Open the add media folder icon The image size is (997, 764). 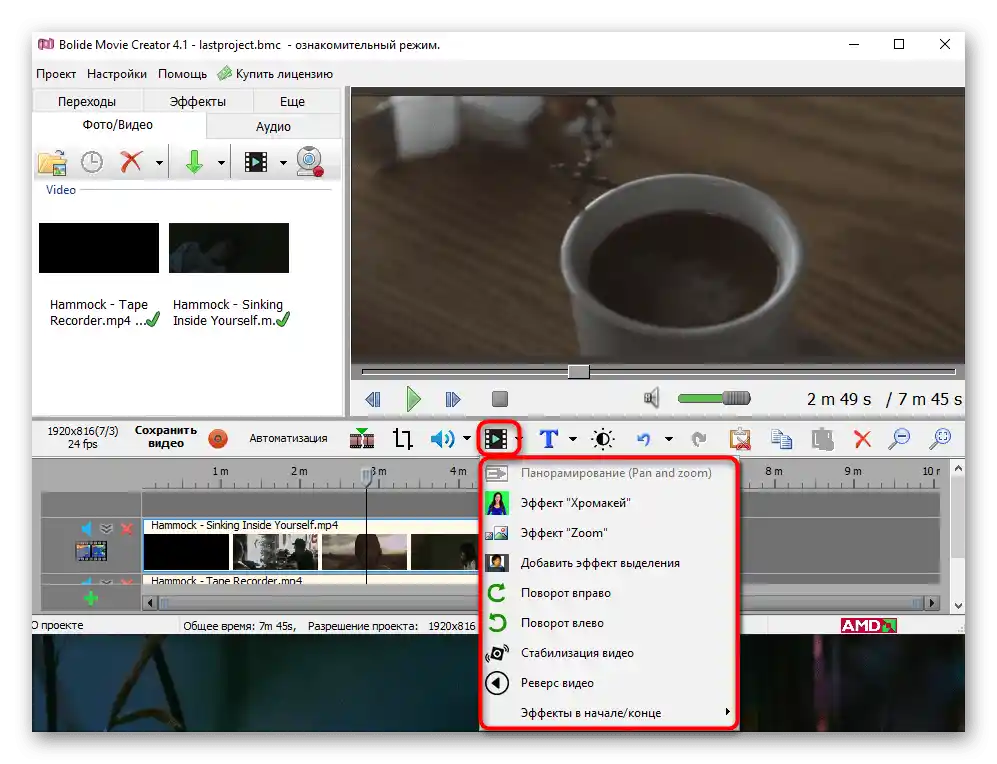tap(52, 162)
